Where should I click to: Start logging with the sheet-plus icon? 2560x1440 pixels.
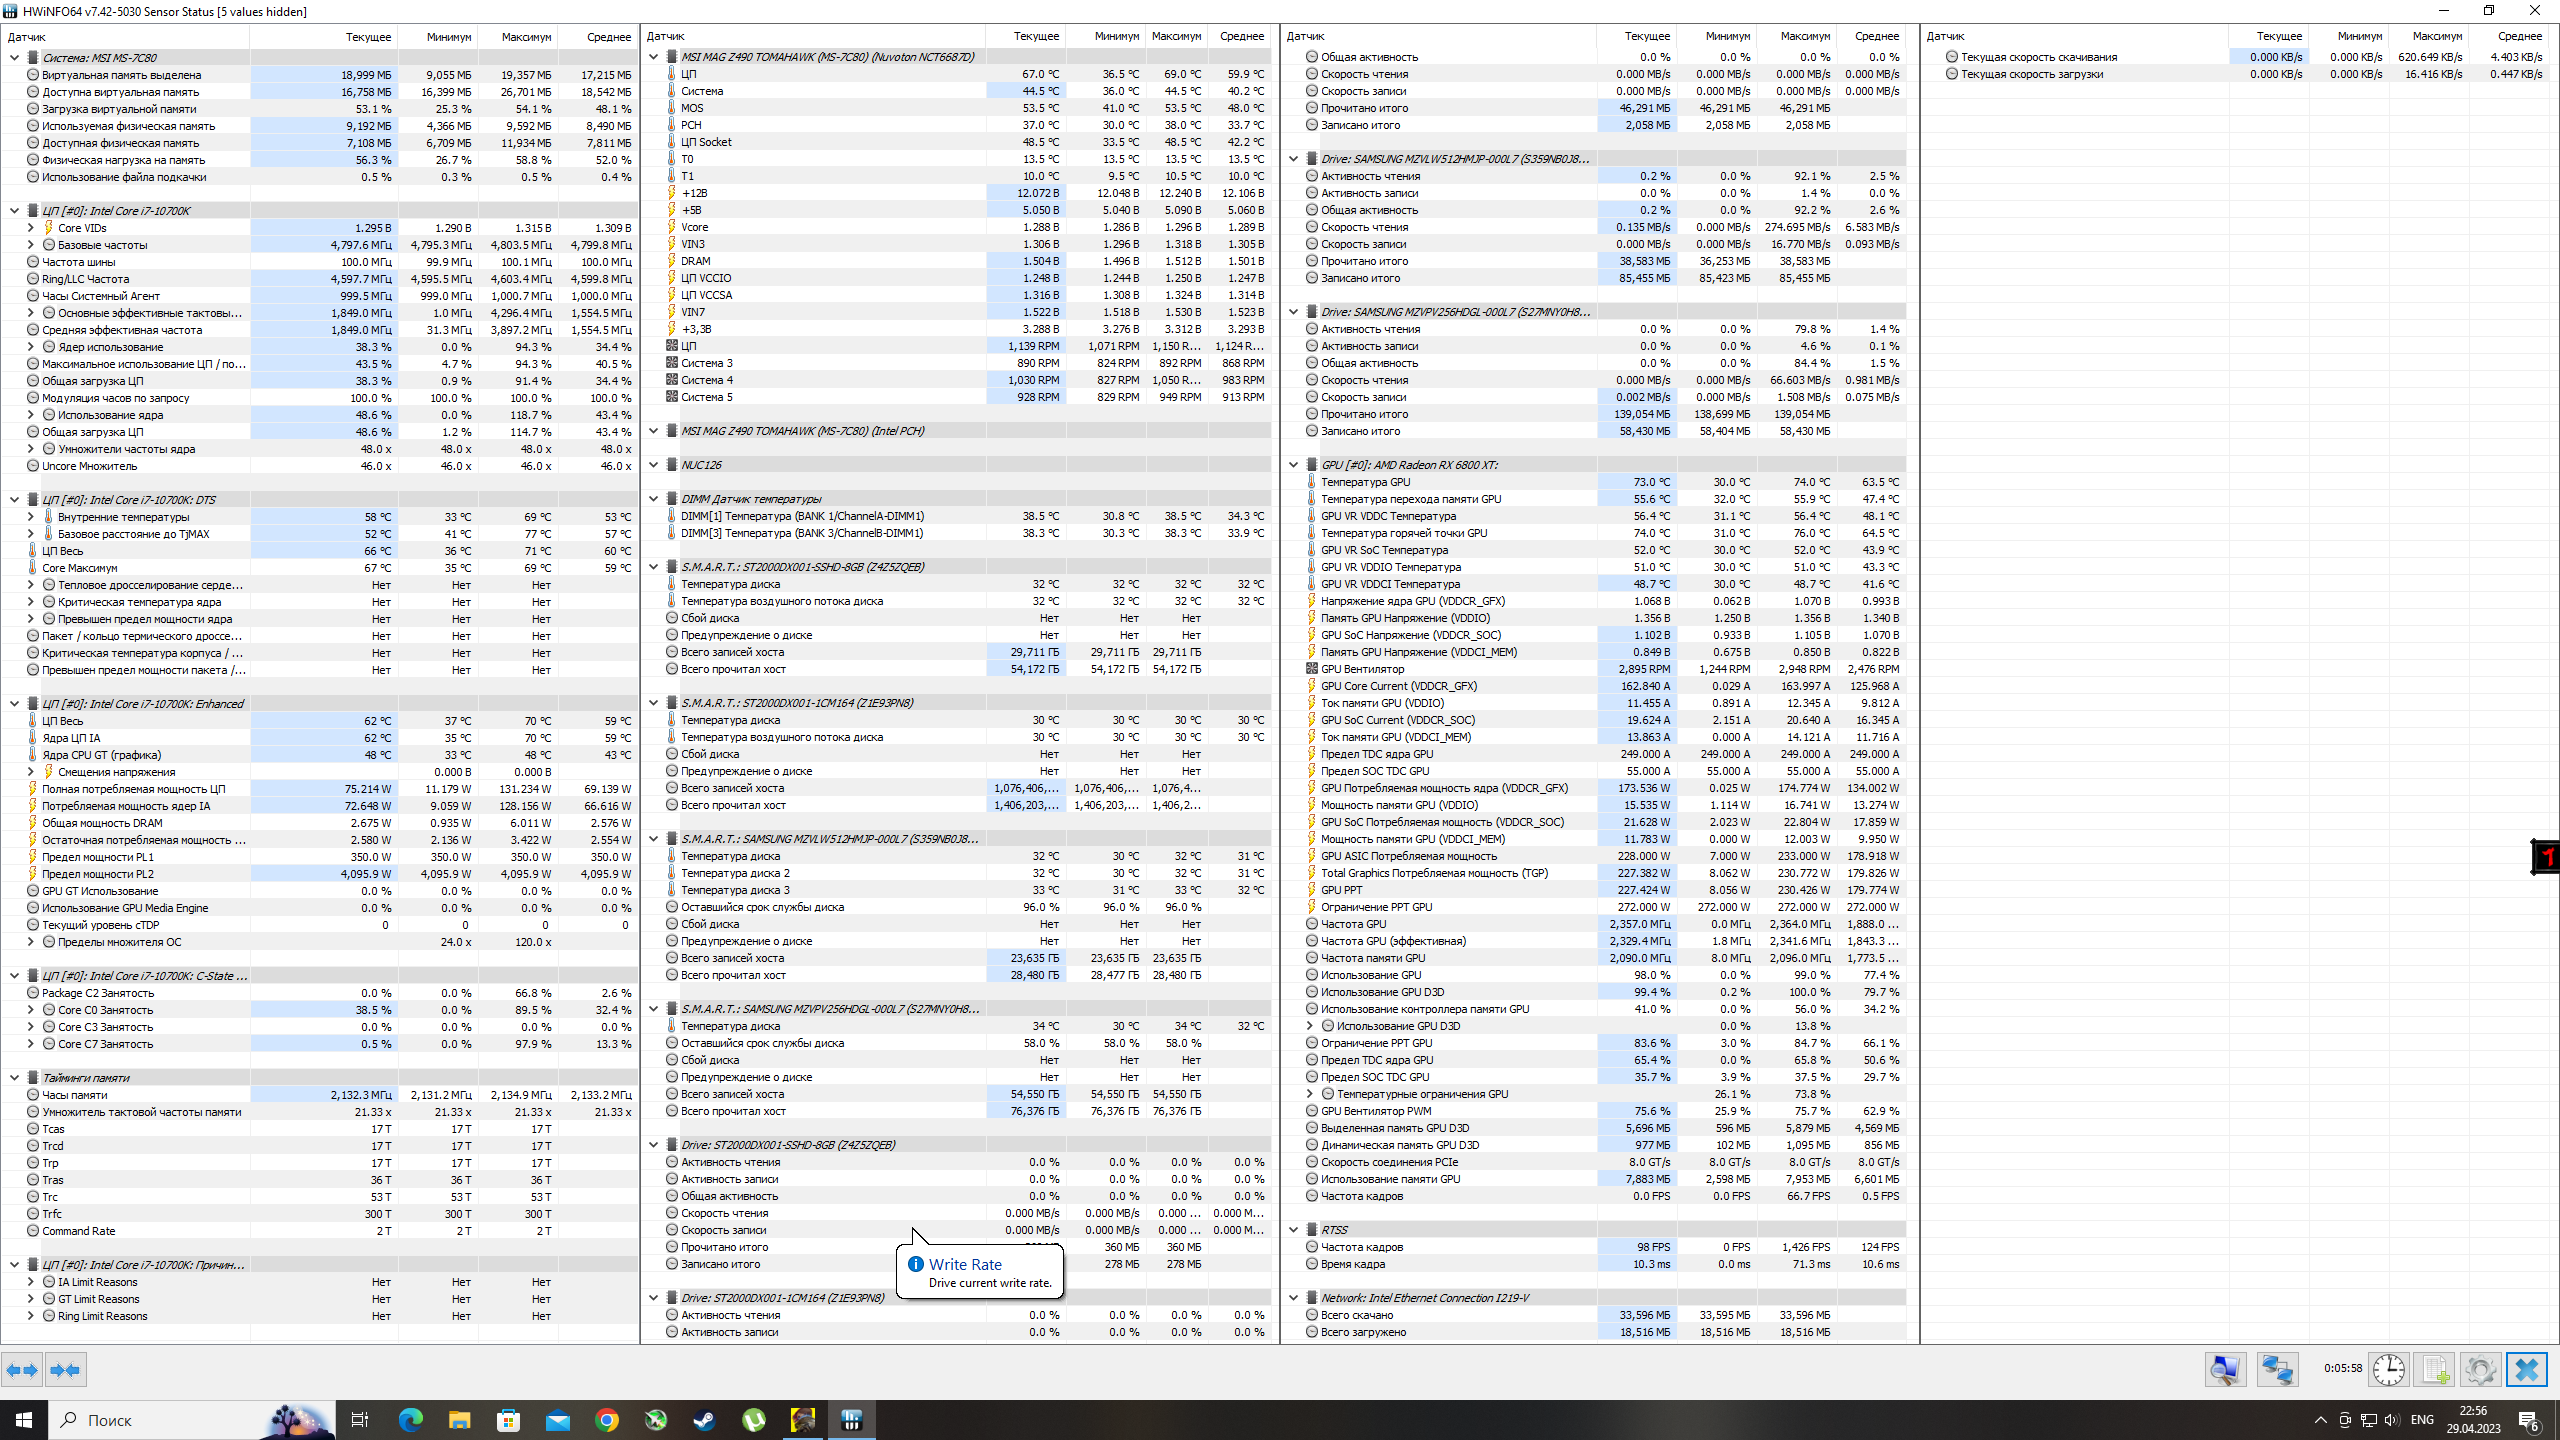click(x=2435, y=1370)
